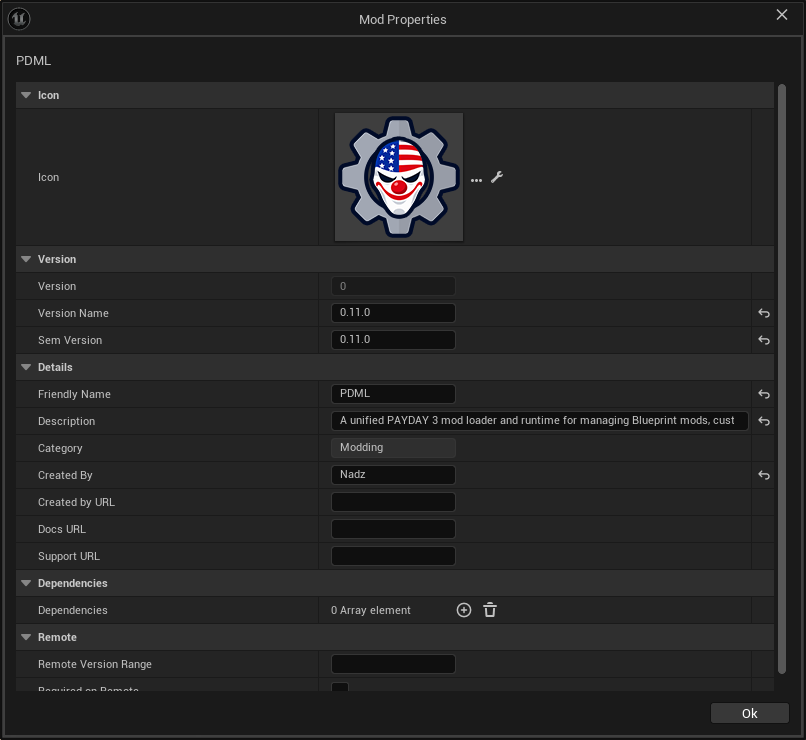The image size is (806, 740).
Task: Reset Friendly Name to default
Action: (x=764, y=394)
